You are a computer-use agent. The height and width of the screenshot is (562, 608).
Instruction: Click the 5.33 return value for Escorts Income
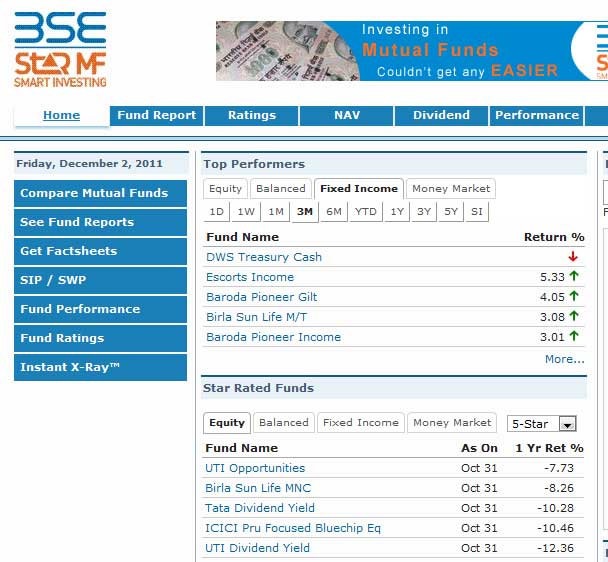[552, 277]
